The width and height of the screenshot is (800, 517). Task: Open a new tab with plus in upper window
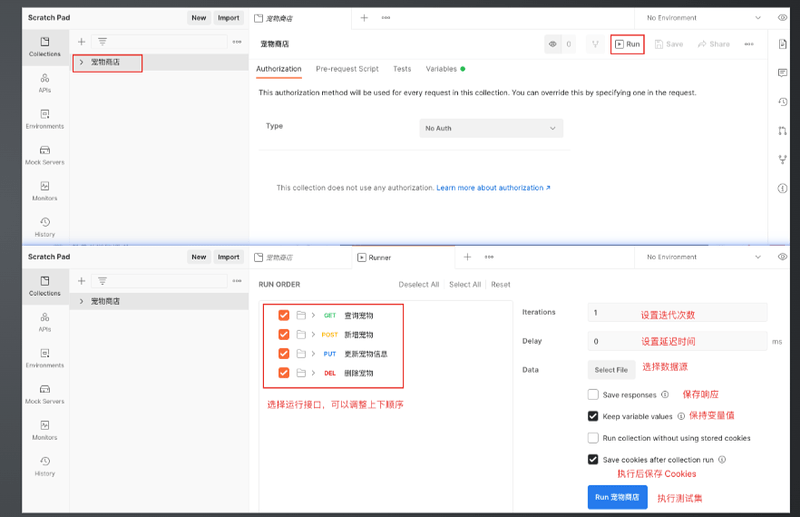click(x=364, y=18)
